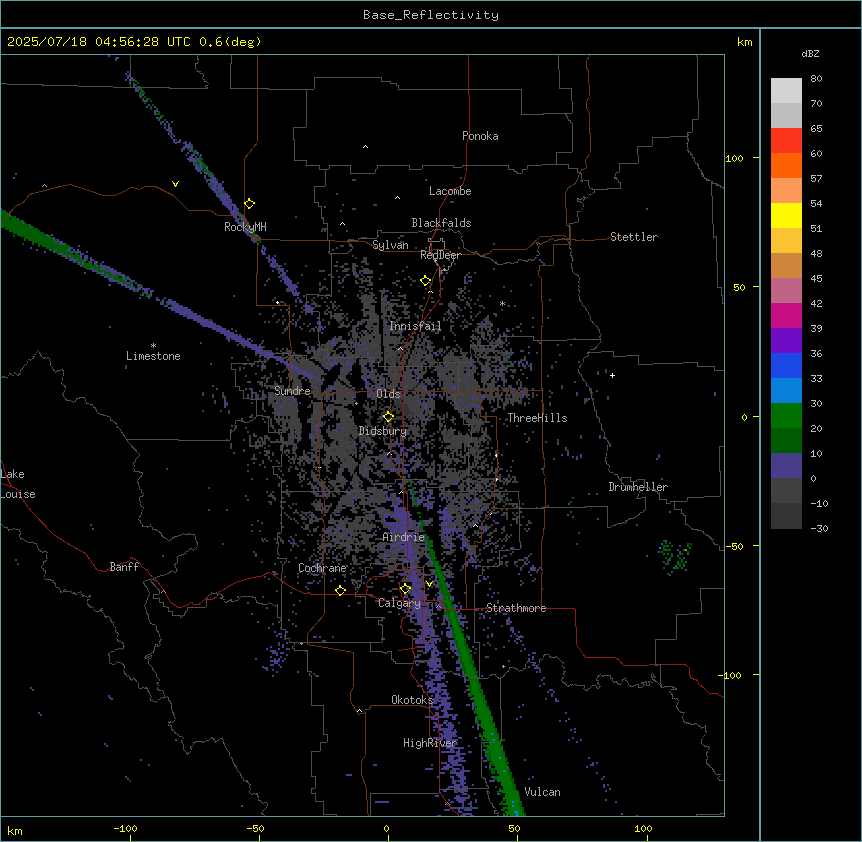Click the asterisk marker above Limestone
The height and width of the screenshot is (842, 862).
(x=153, y=346)
